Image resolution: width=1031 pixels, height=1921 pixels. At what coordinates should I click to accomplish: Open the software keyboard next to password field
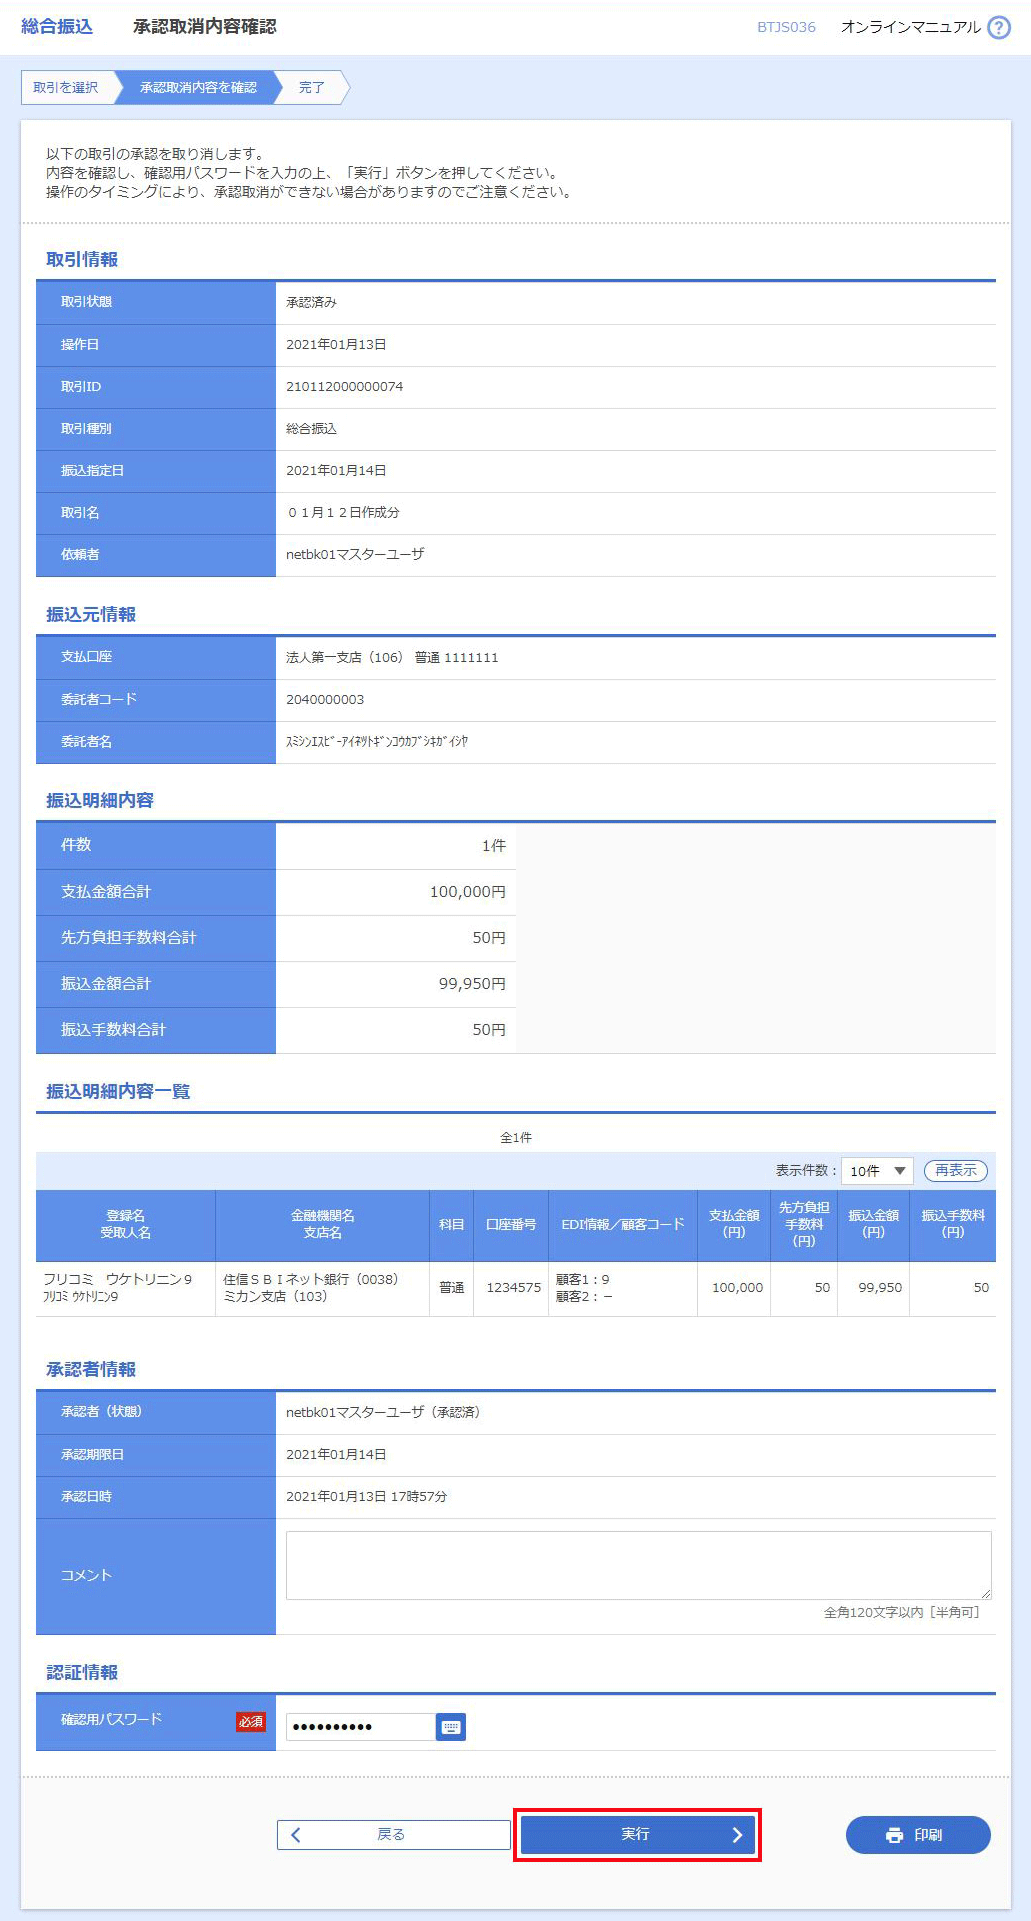point(451,1727)
